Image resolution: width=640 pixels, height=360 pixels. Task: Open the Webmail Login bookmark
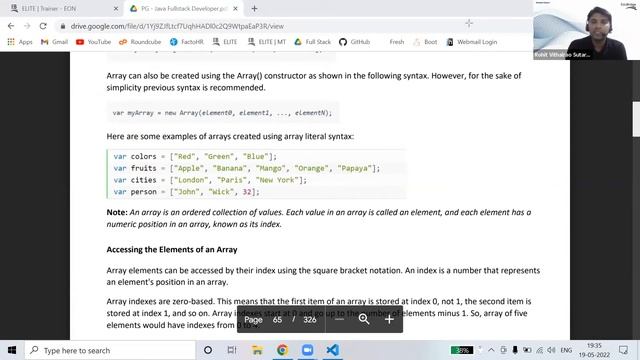tap(472, 42)
